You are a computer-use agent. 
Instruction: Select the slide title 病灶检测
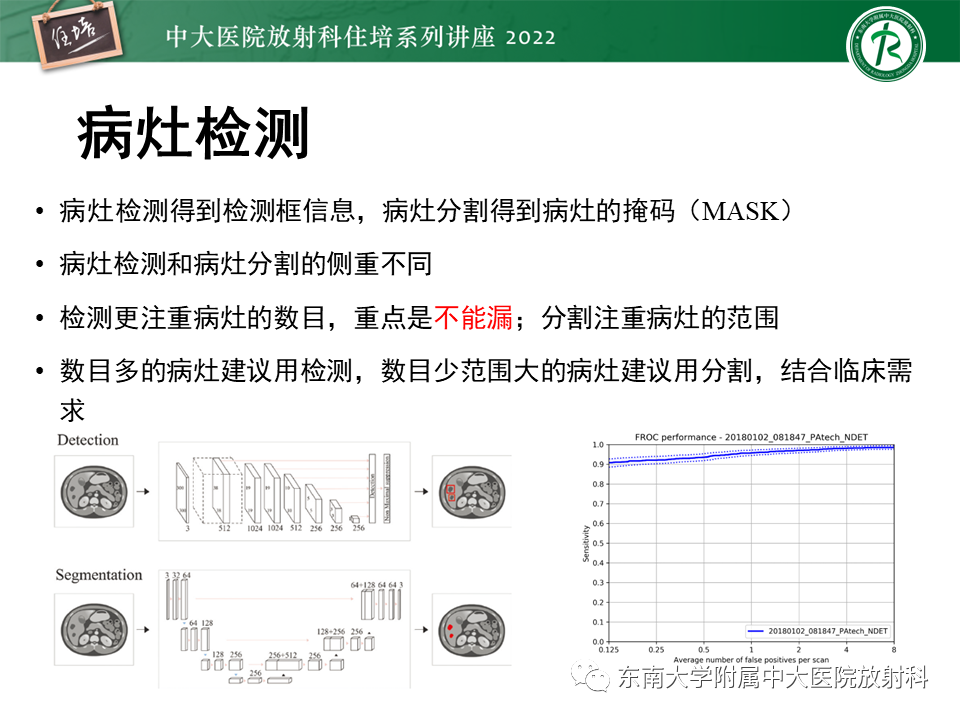pos(193,135)
